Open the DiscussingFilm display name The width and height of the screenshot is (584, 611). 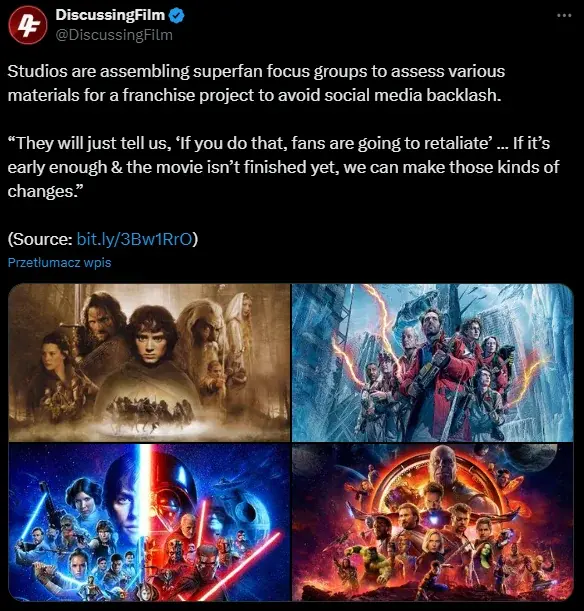(x=110, y=15)
